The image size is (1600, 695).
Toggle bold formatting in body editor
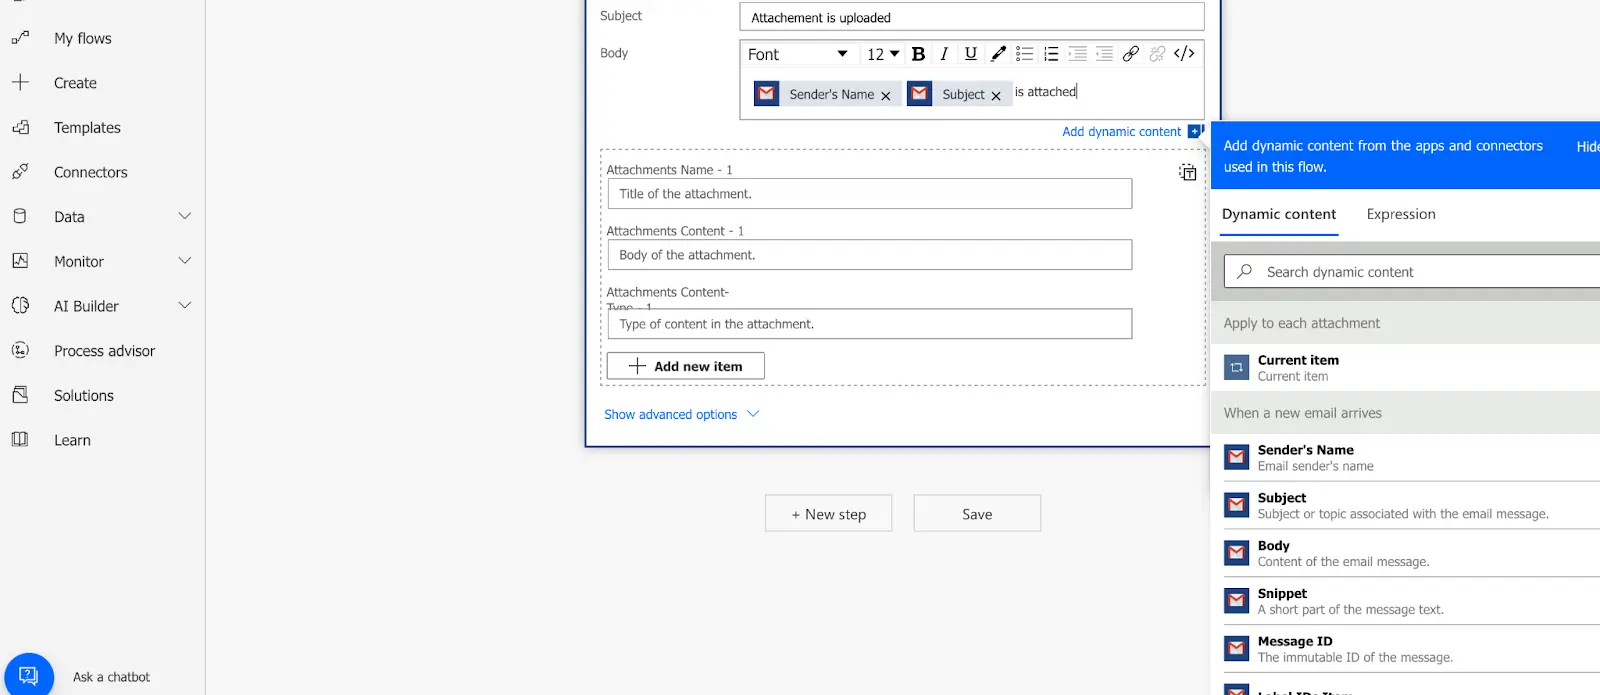pyautogui.click(x=918, y=54)
